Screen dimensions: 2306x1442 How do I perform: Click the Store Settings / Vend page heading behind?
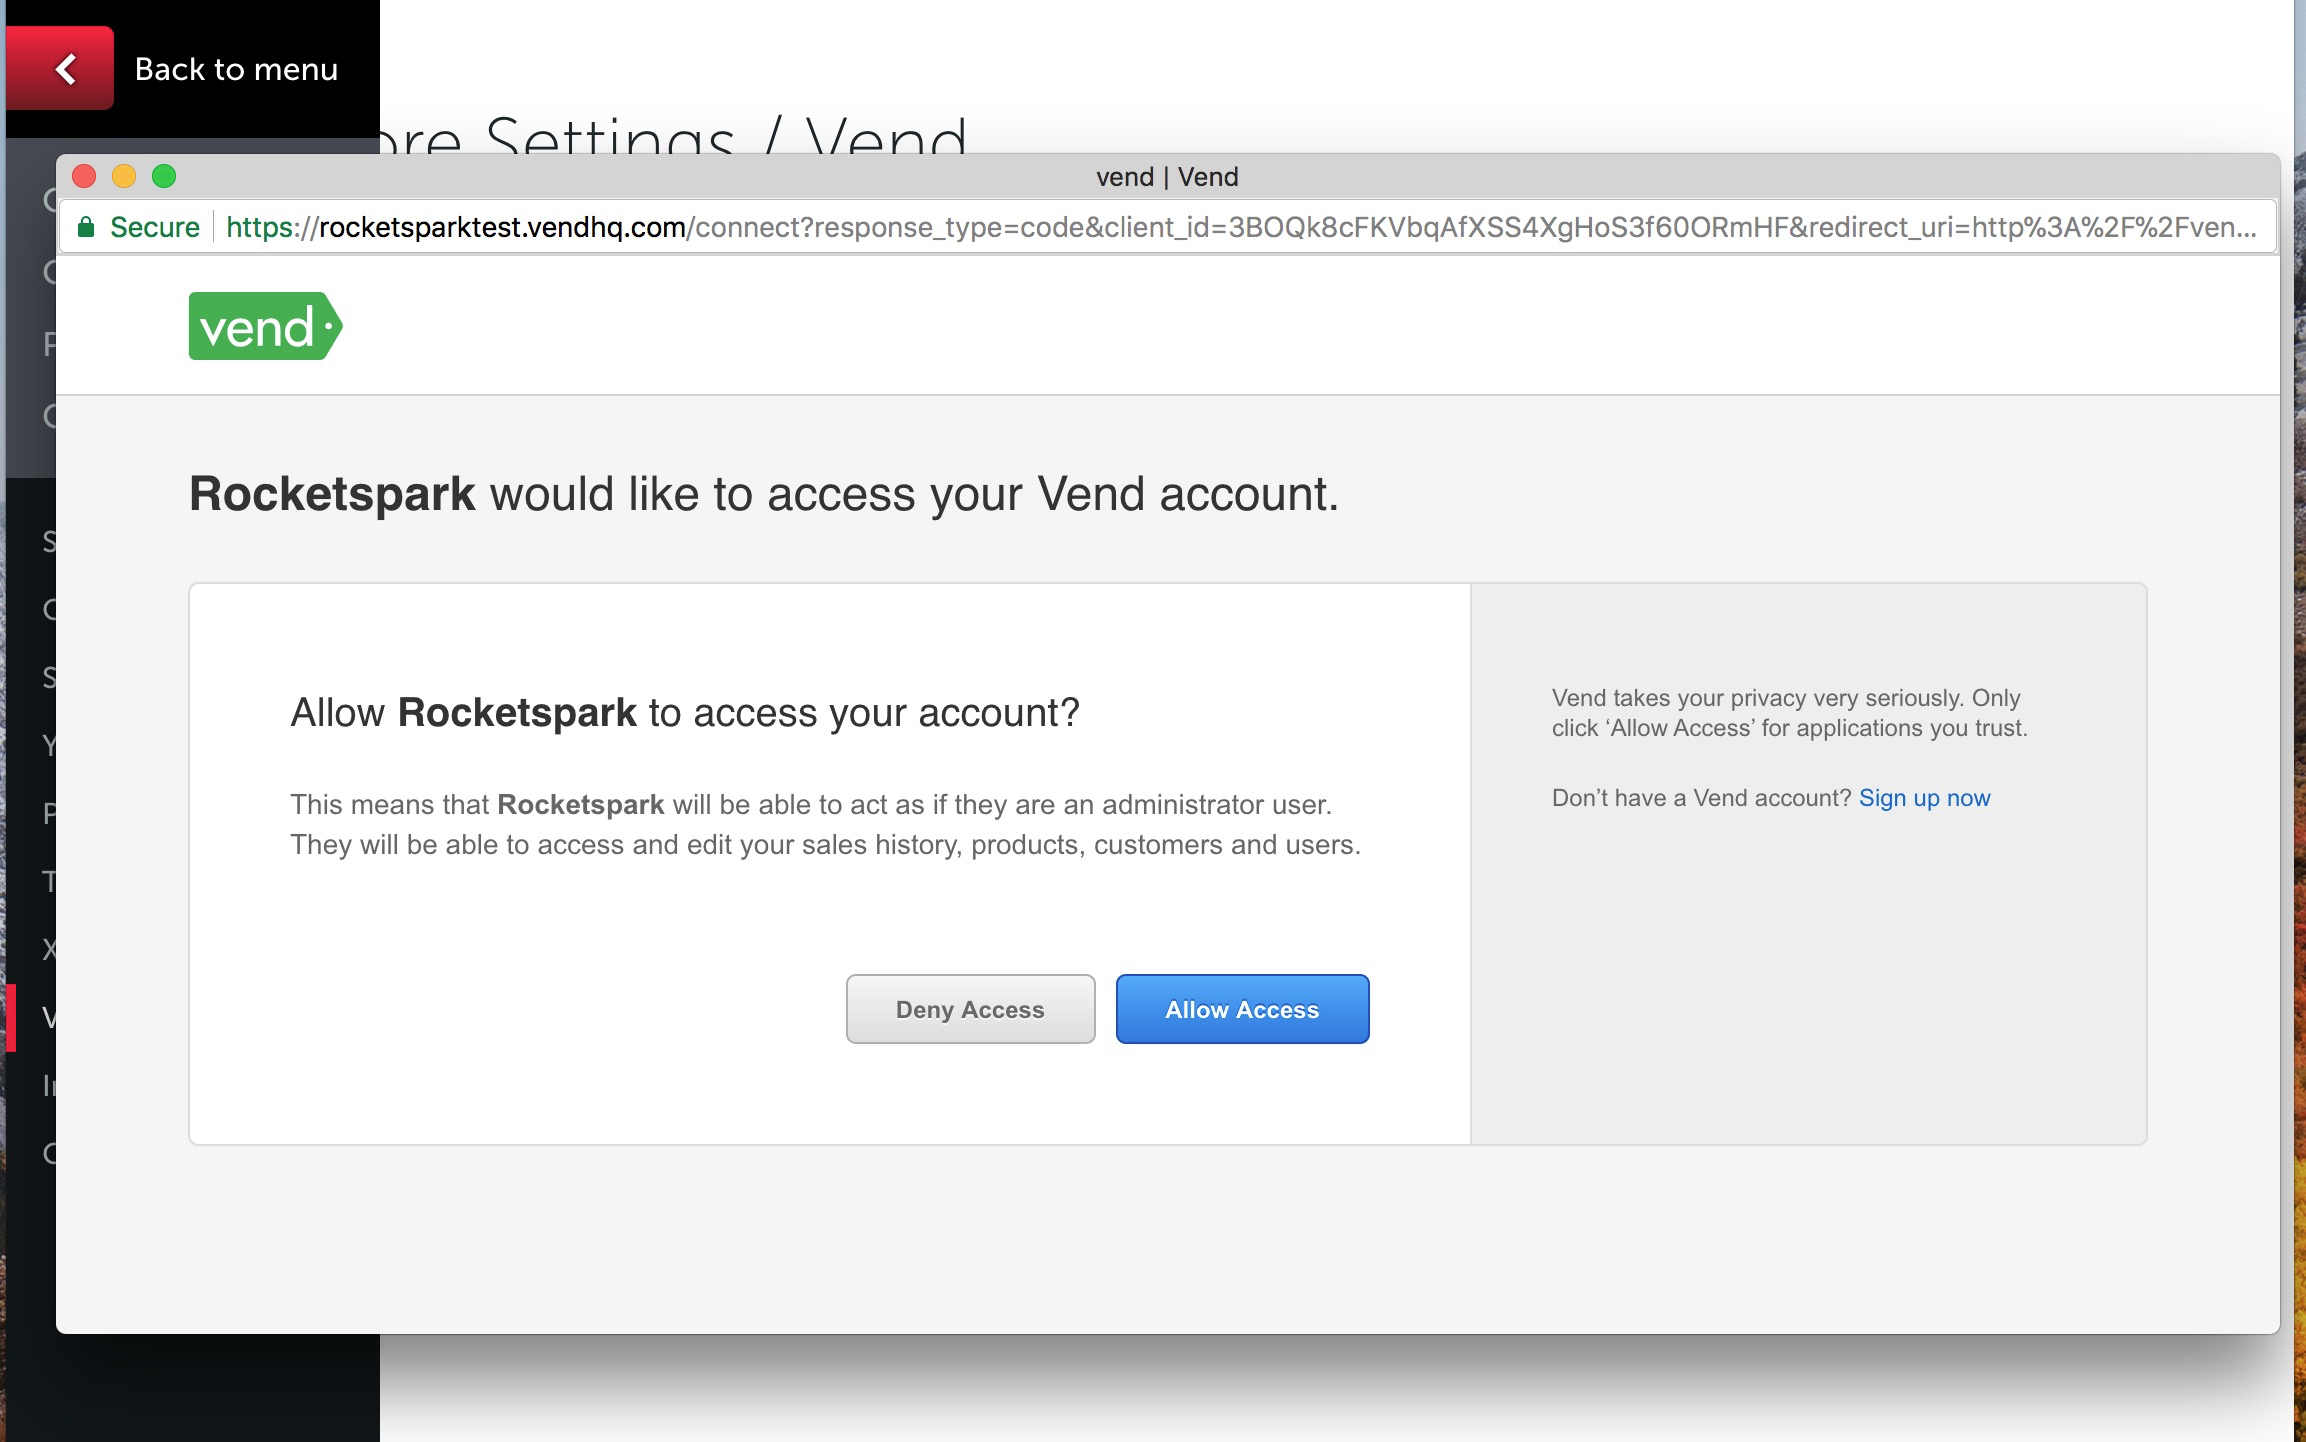click(x=674, y=138)
